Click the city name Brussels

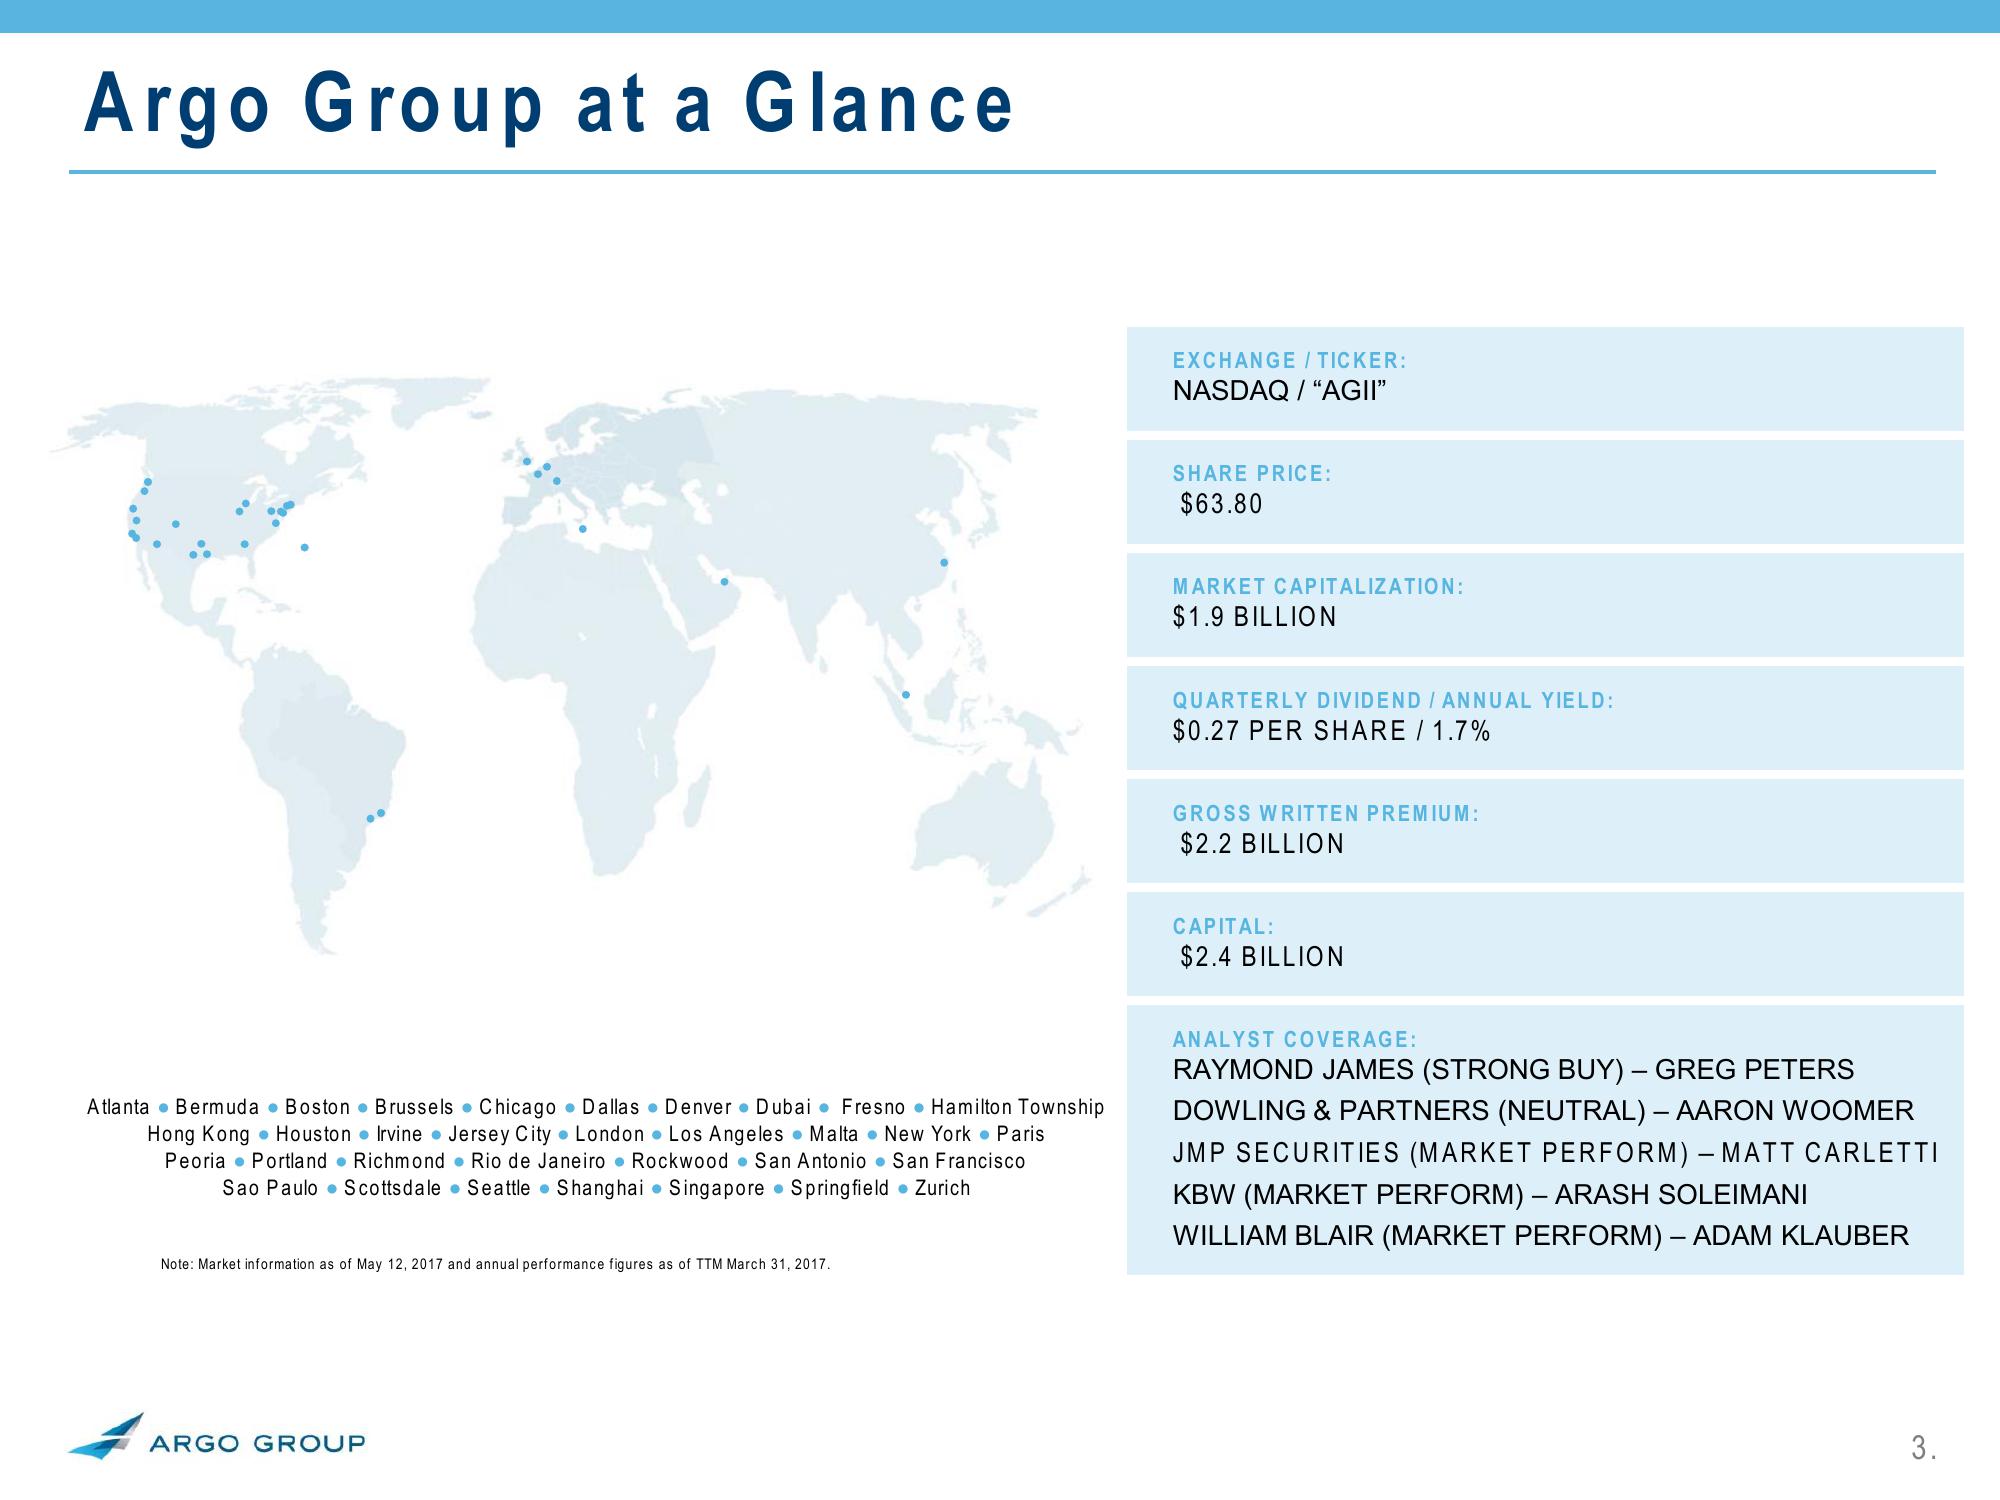[414, 1107]
